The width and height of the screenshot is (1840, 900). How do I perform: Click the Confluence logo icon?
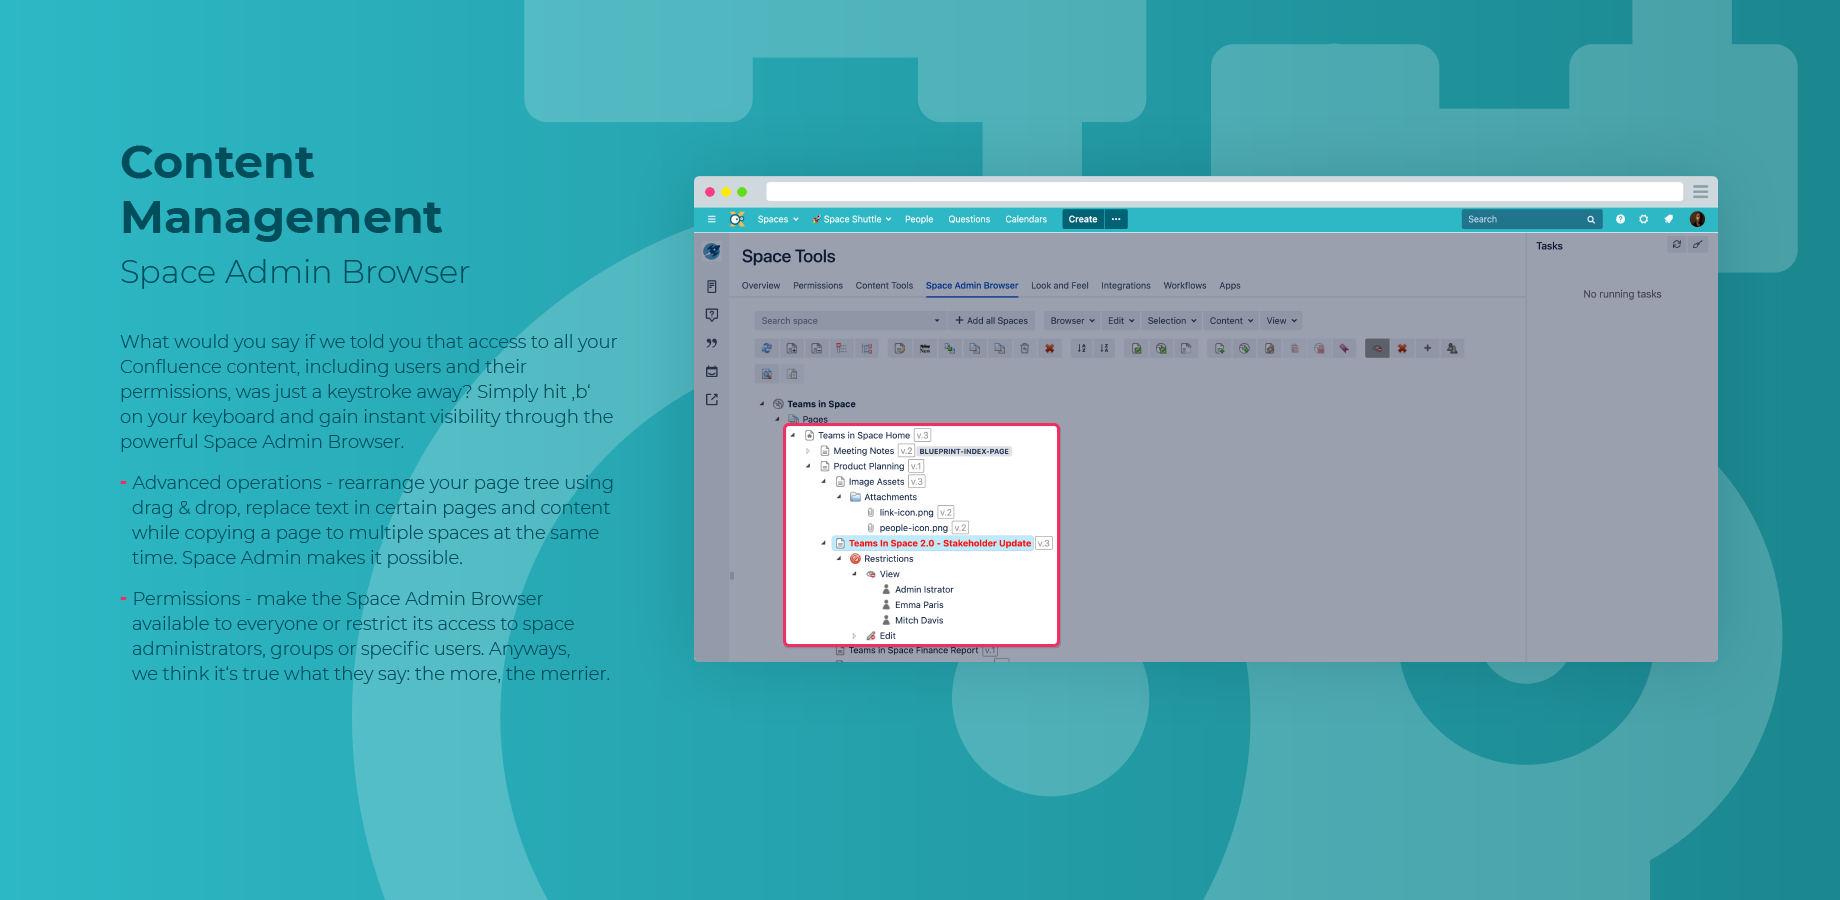[737, 219]
